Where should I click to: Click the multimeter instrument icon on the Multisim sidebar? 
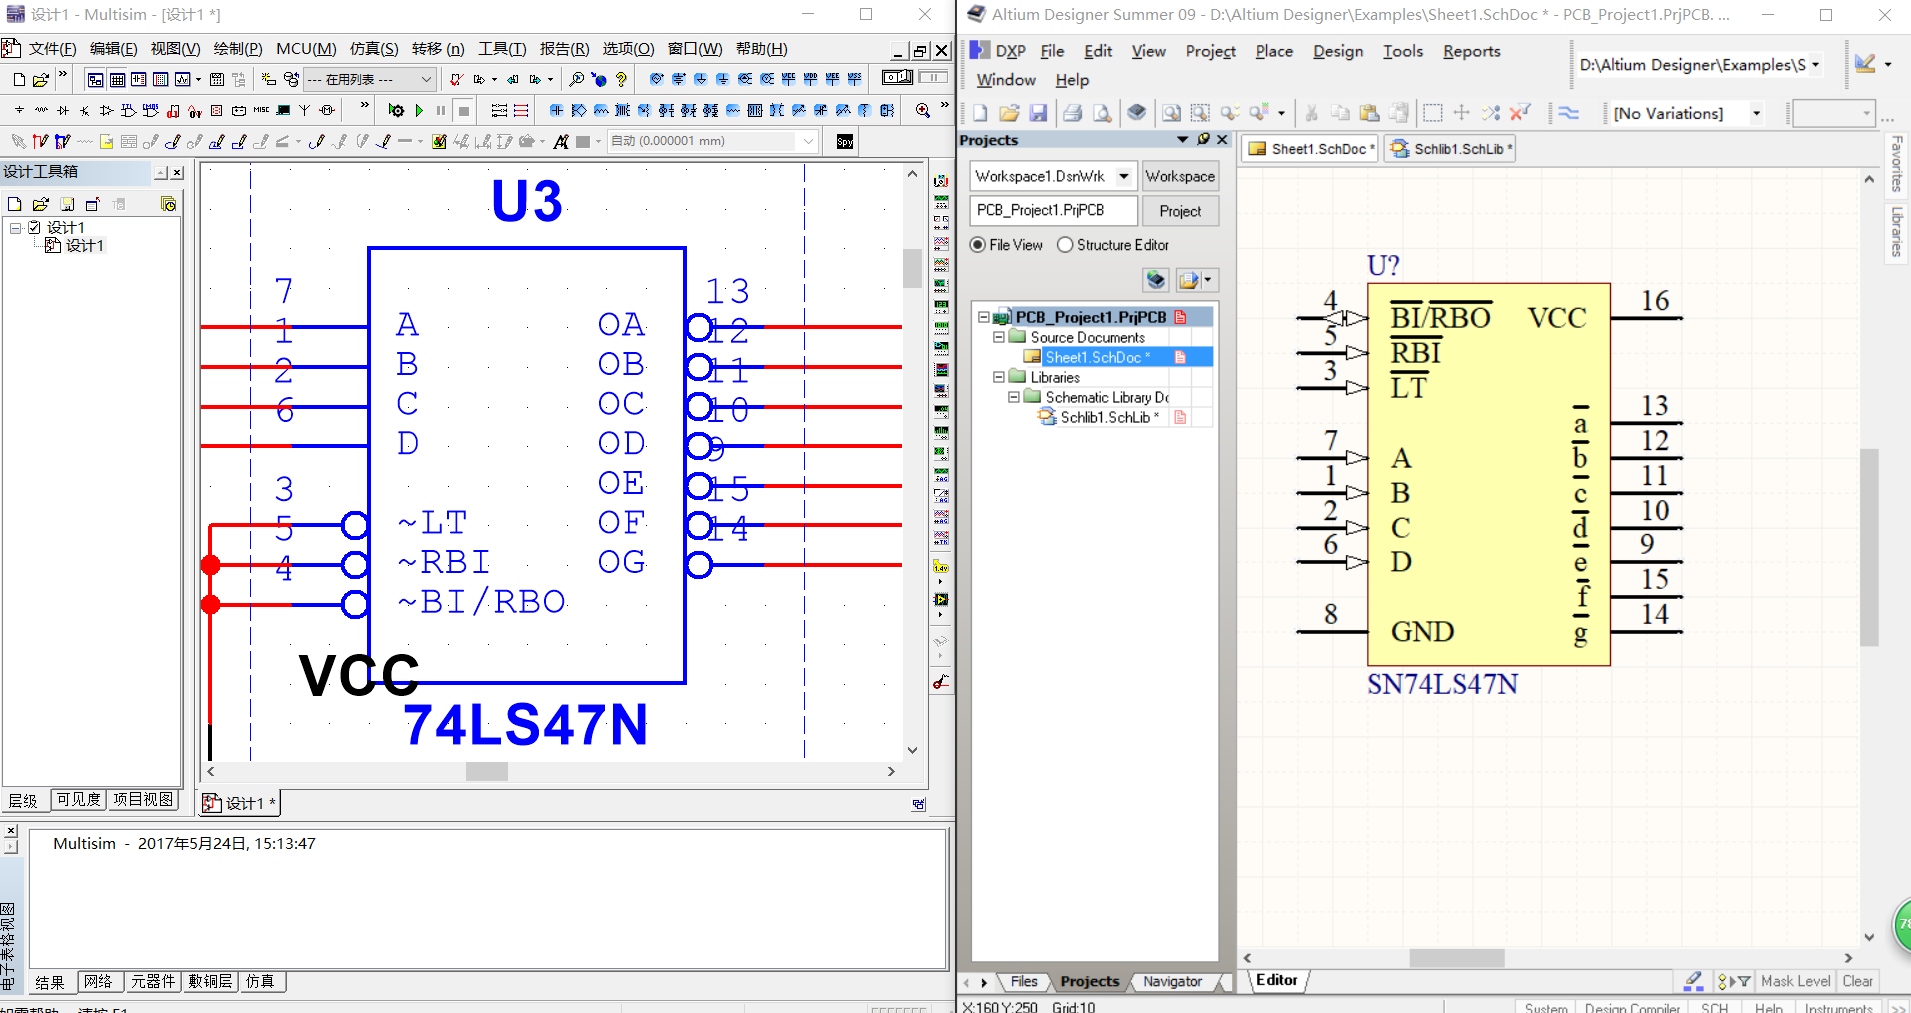(941, 181)
